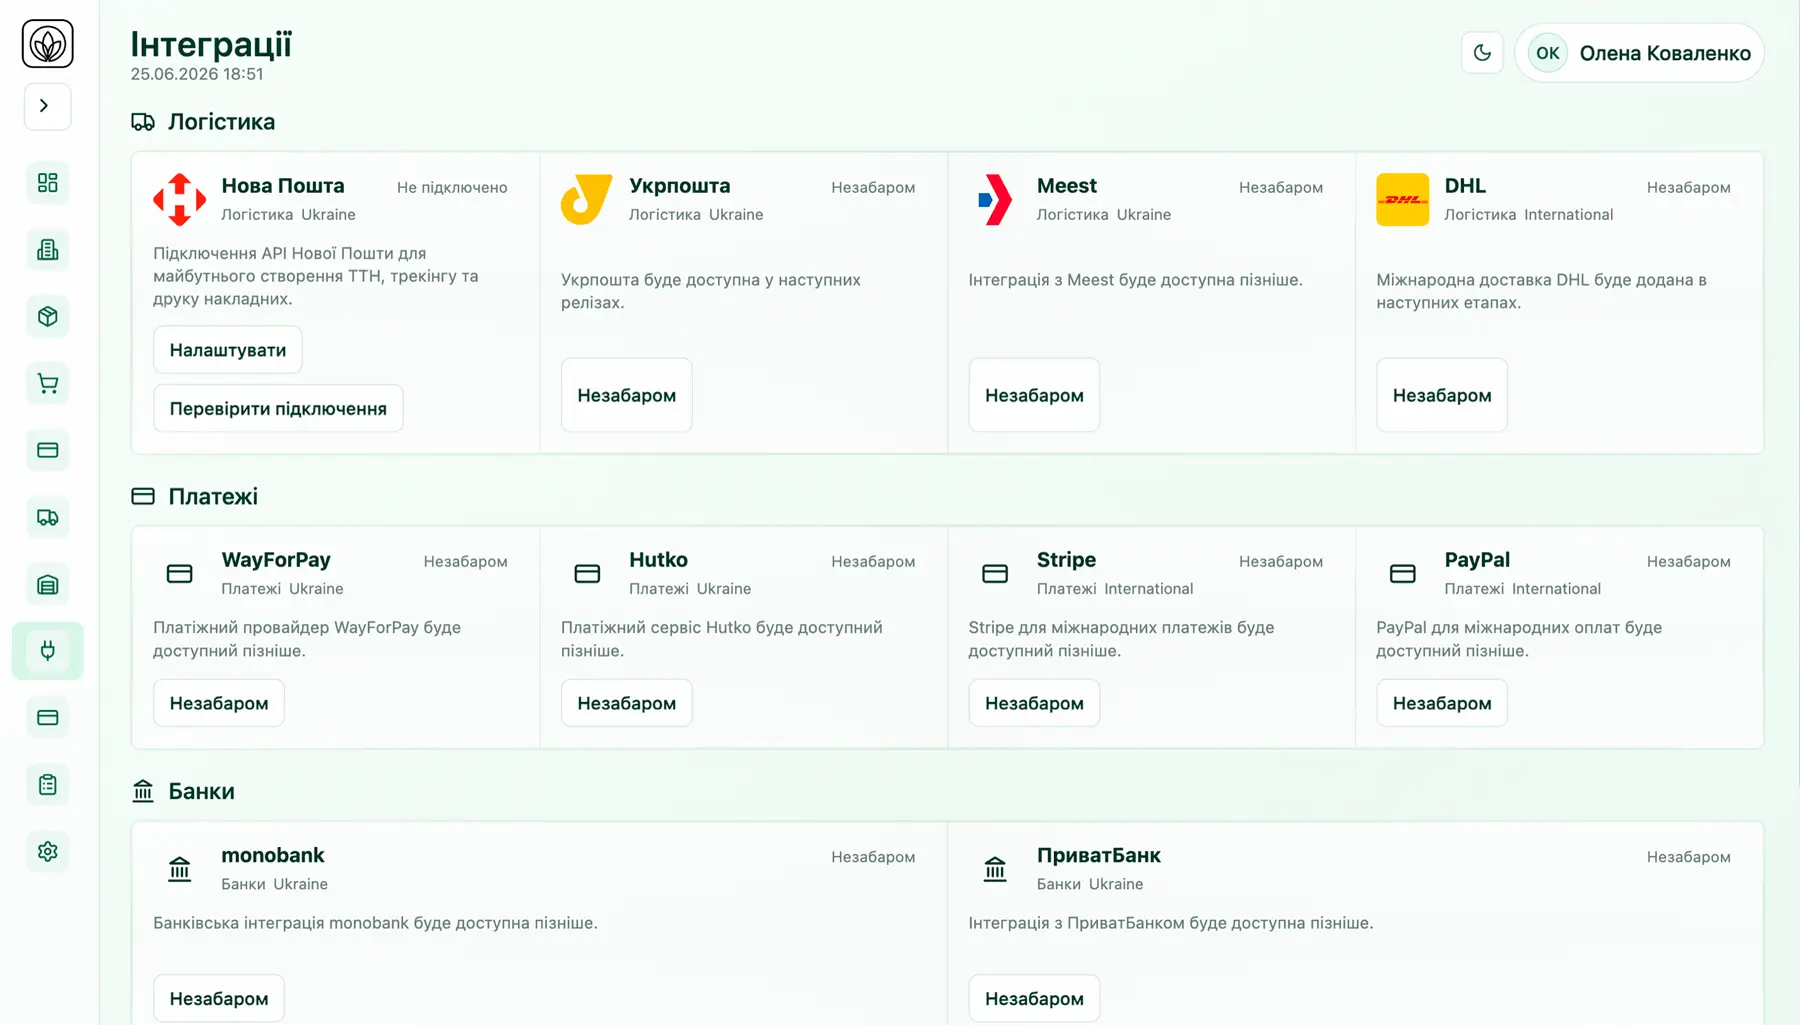Open the lower card icon in the sidebar
Viewport: 1800px width, 1025px height.
(47, 718)
